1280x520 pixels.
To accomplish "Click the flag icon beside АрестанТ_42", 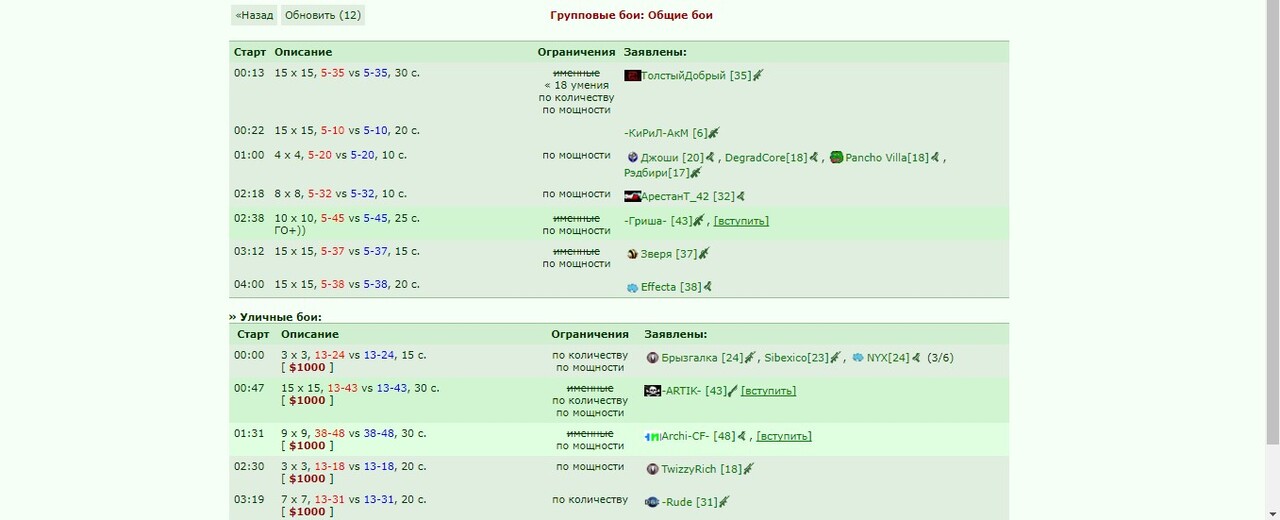I will pyautogui.click(x=632, y=196).
